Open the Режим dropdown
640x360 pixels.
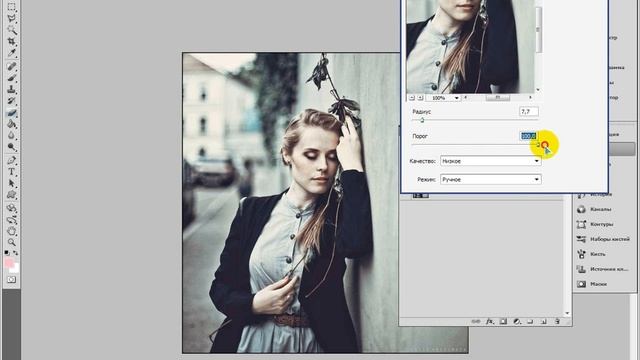point(491,180)
